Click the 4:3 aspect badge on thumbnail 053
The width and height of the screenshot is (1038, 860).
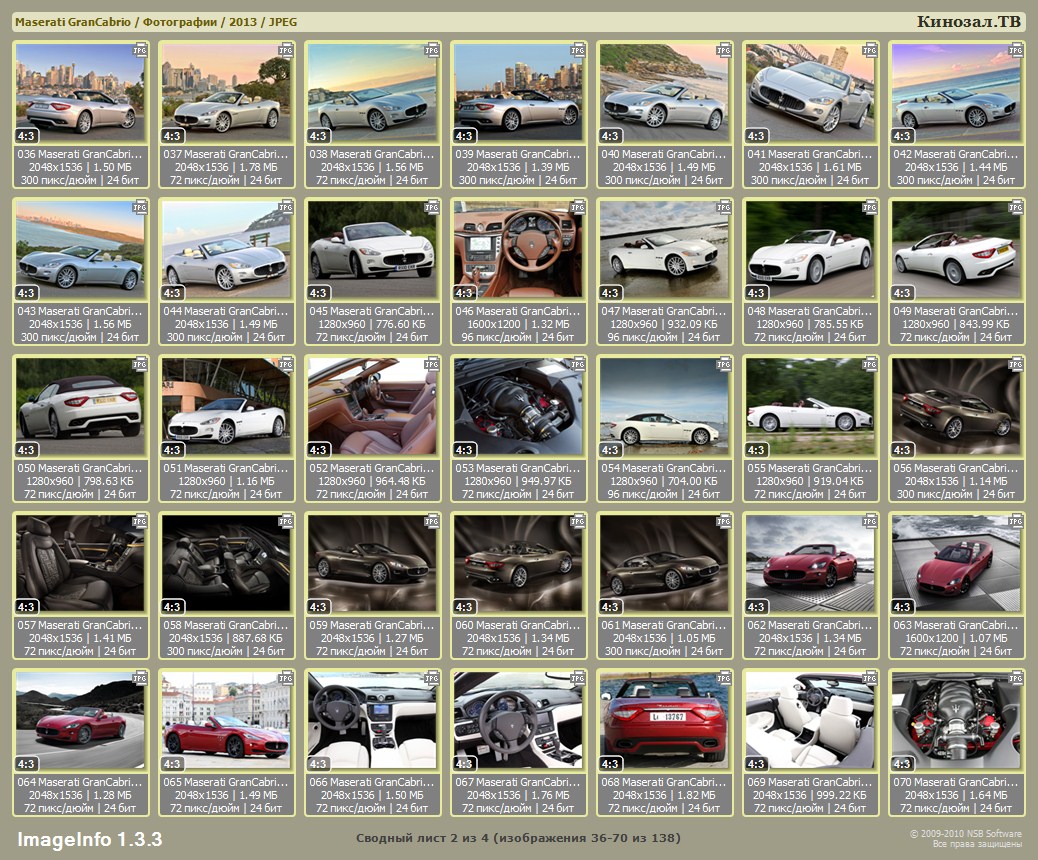point(464,450)
